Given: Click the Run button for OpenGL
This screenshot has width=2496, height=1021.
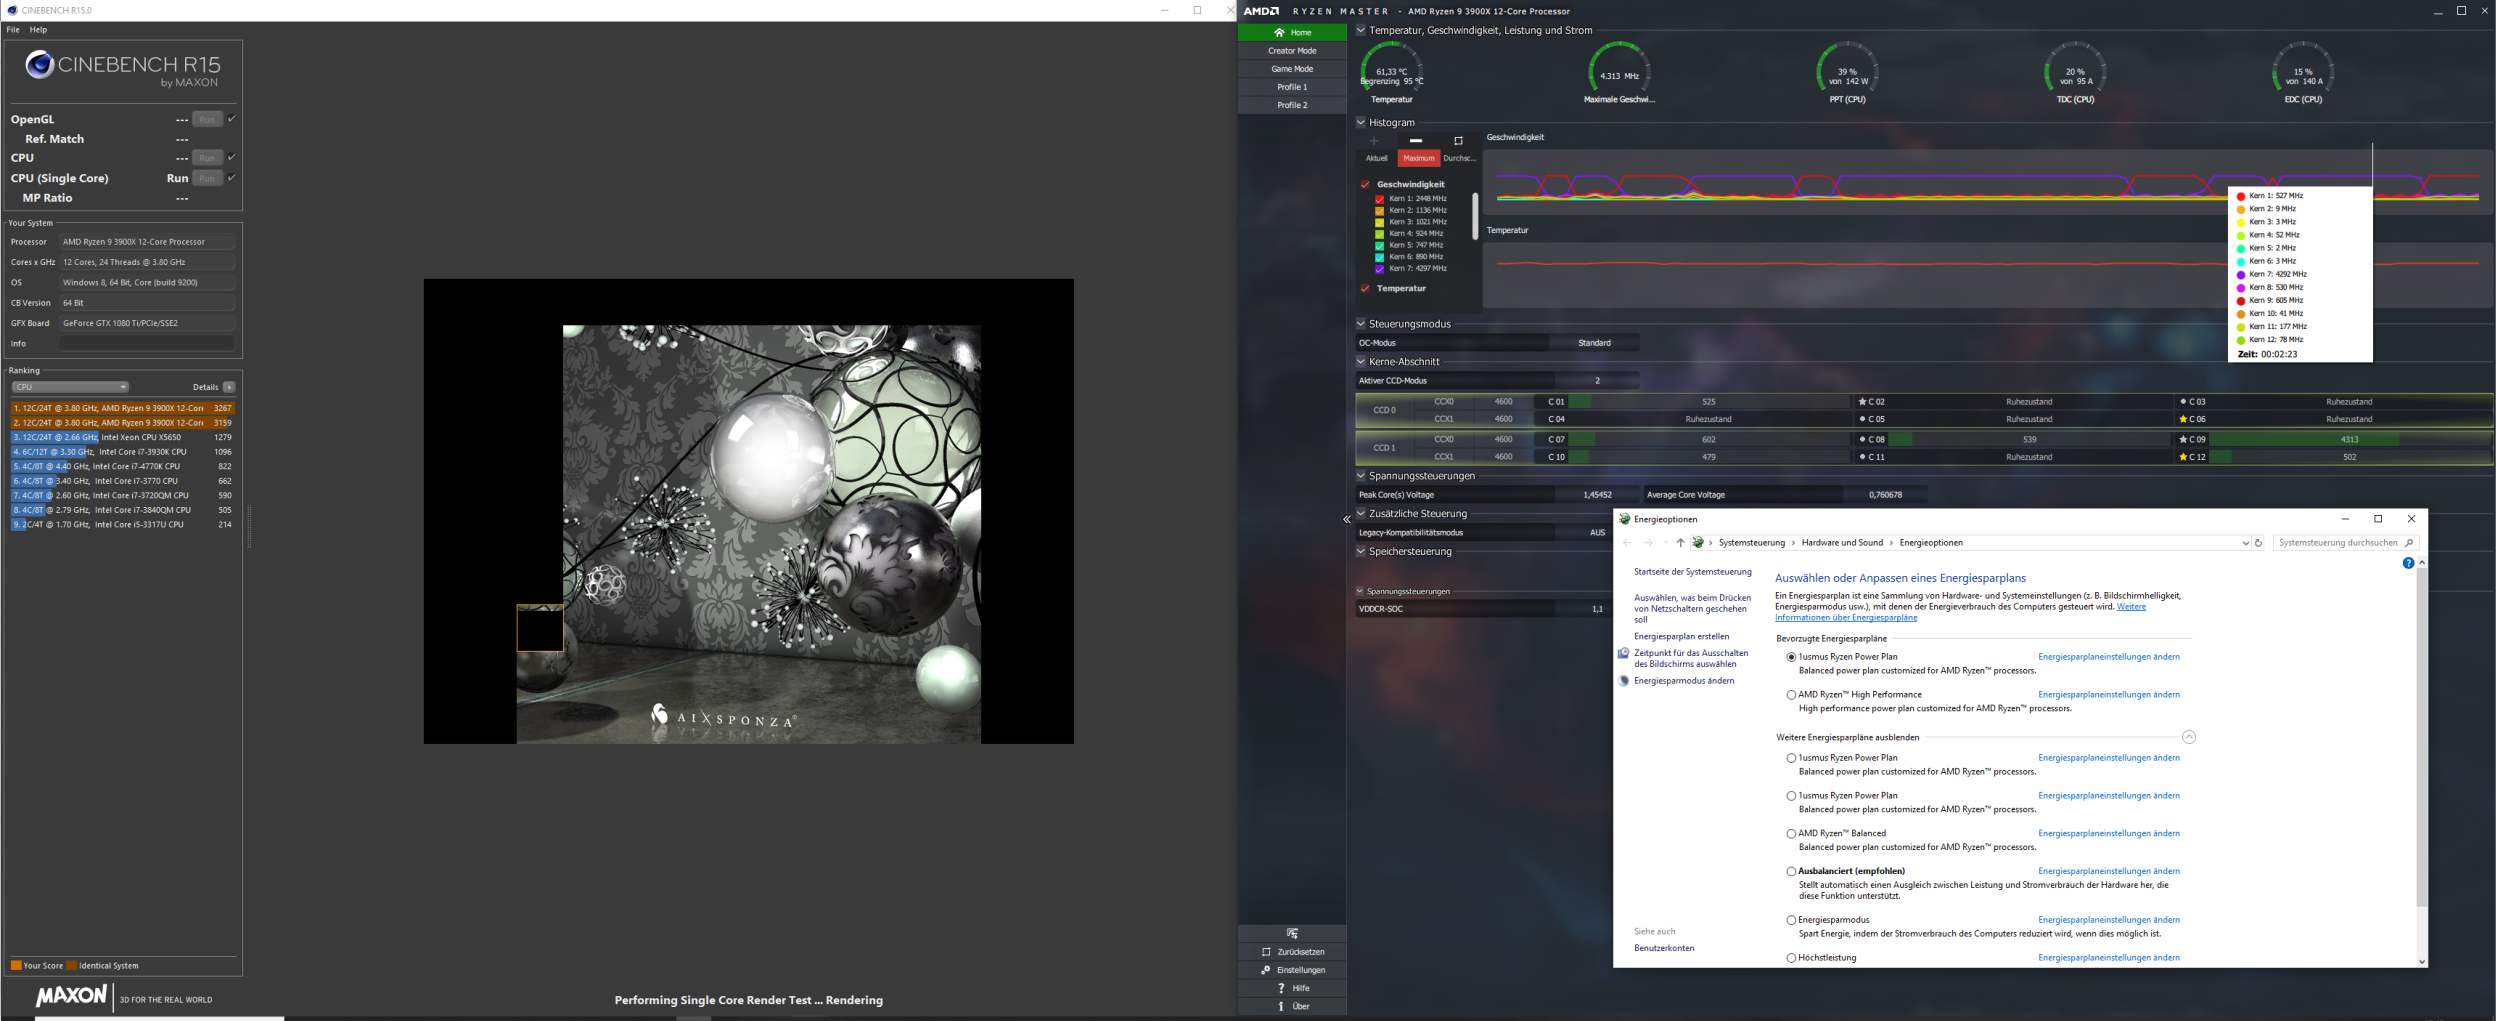Looking at the screenshot, I should pyautogui.click(x=207, y=119).
